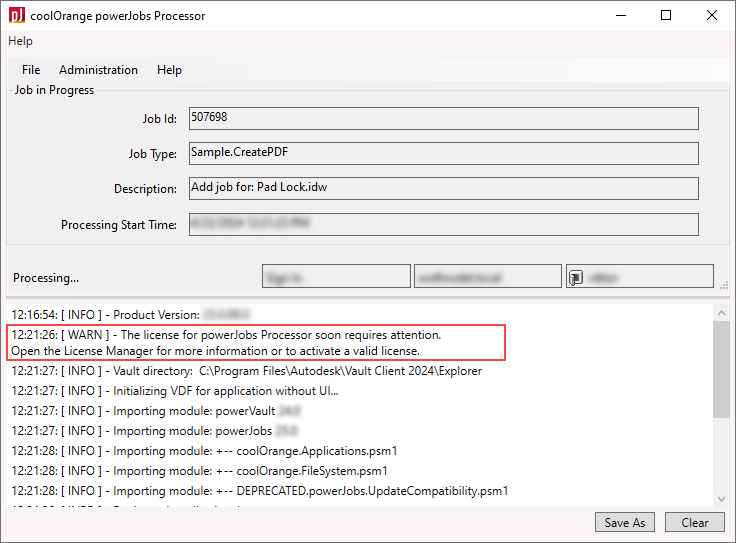Click the Description field for Pad Lock.idw
The image size is (736, 543).
[x=444, y=188]
